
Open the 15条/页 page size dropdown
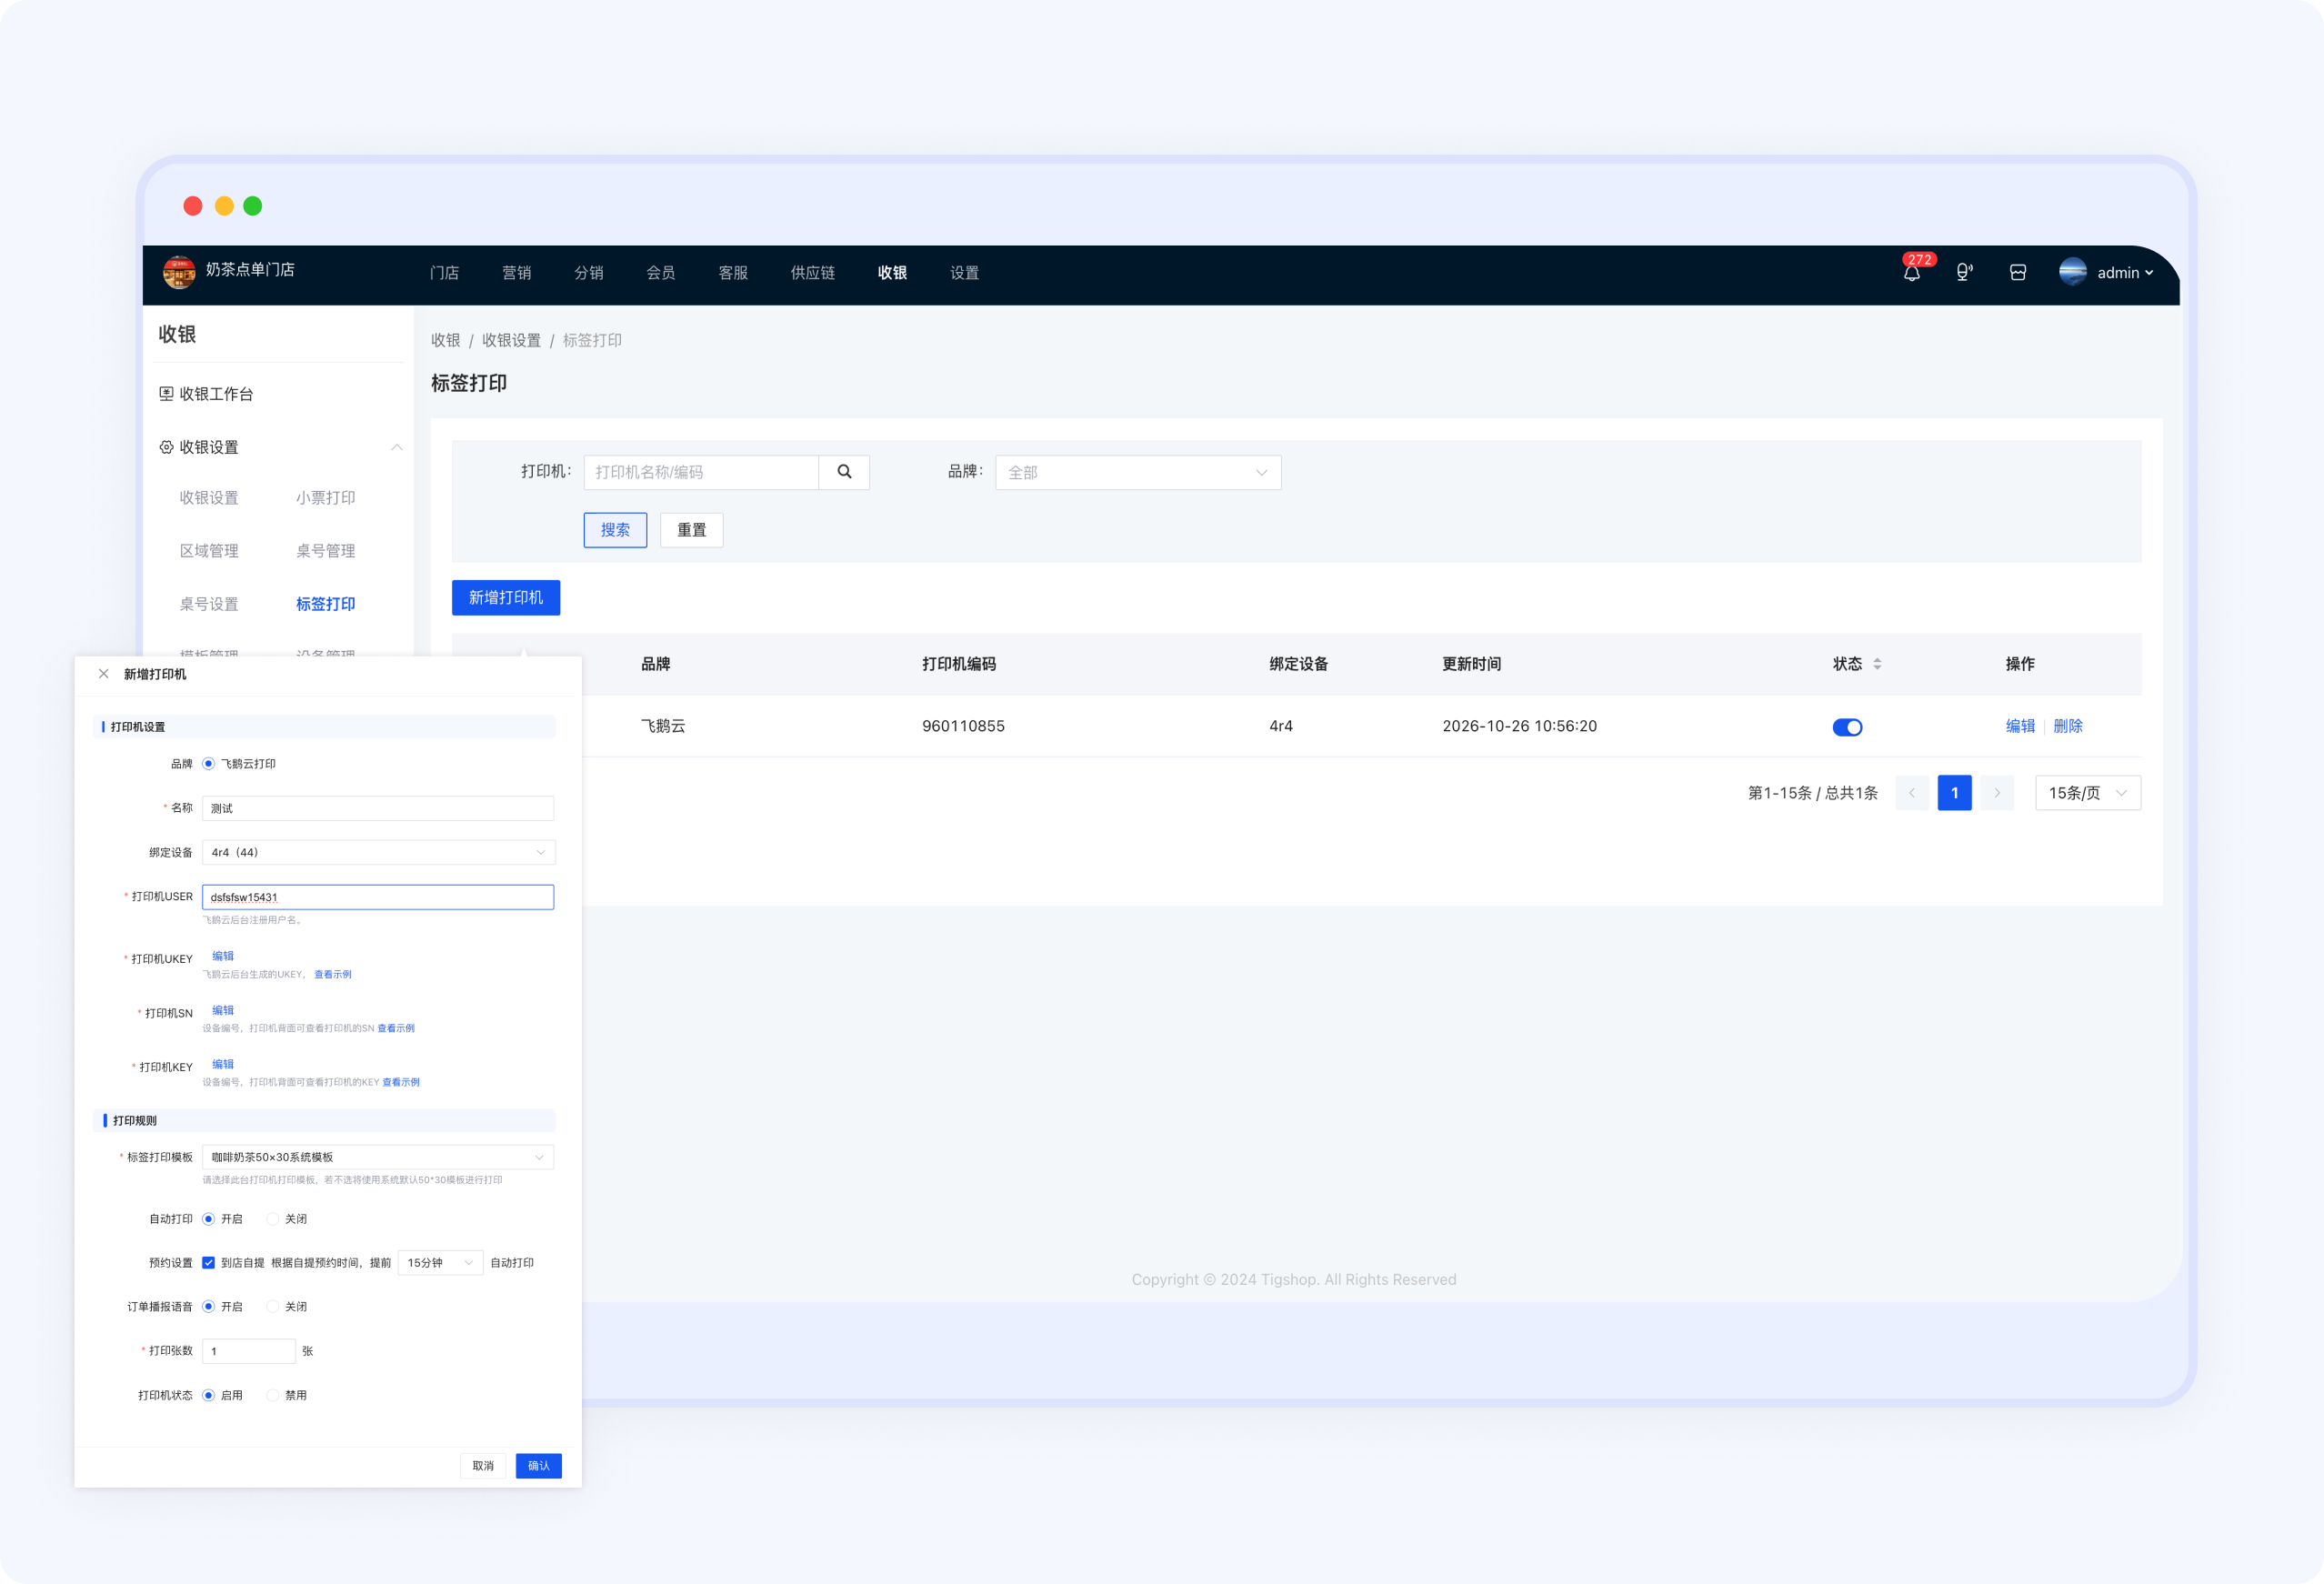point(2088,793)
